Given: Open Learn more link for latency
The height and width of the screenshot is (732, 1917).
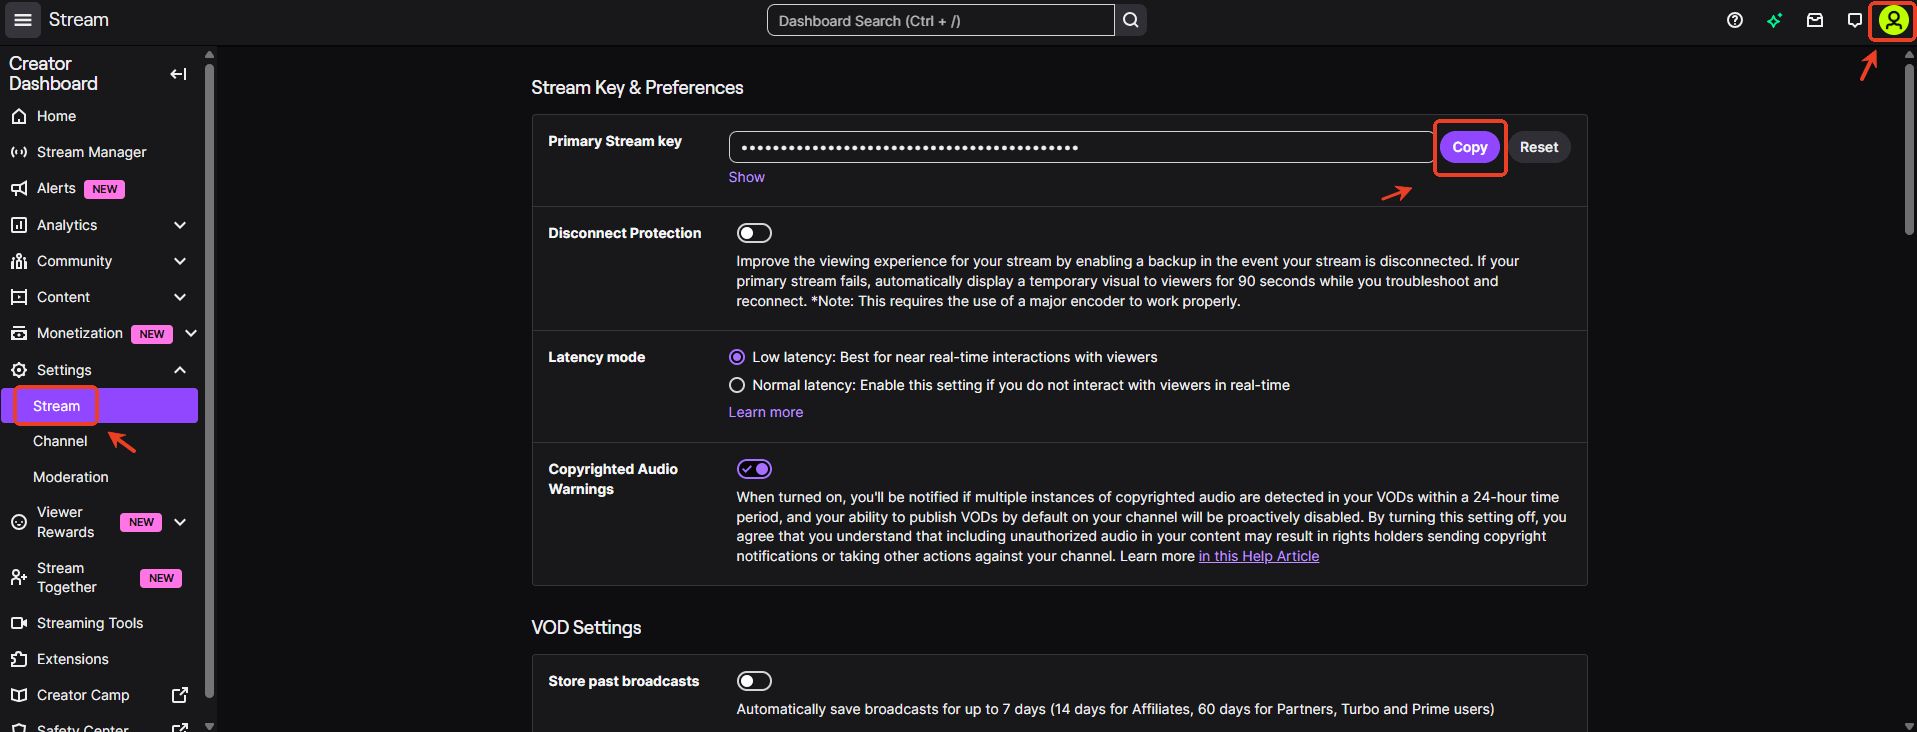Looking at the screenshot, I should pos(765,412).
